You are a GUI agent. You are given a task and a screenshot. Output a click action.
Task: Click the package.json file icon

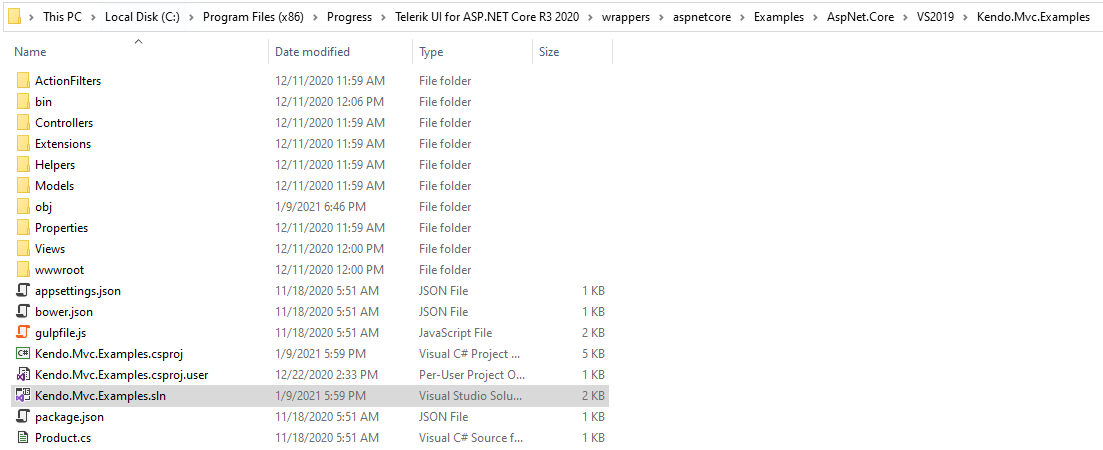click(23, 417)
